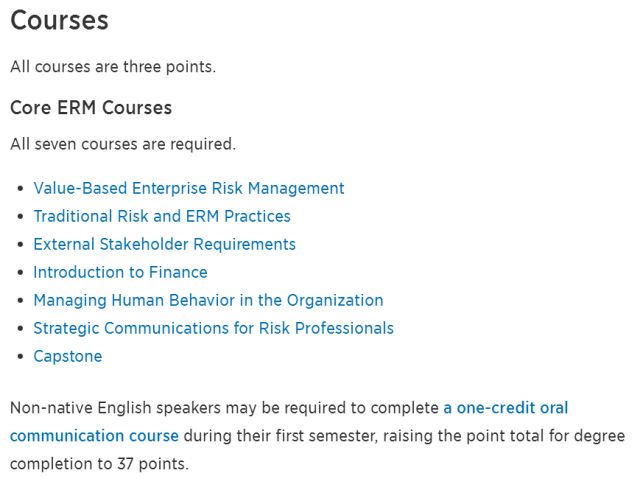The image size is (640, 487).
Task: Open Value-Based Enterprise Risk Management course link
Action: pos(189,189)
